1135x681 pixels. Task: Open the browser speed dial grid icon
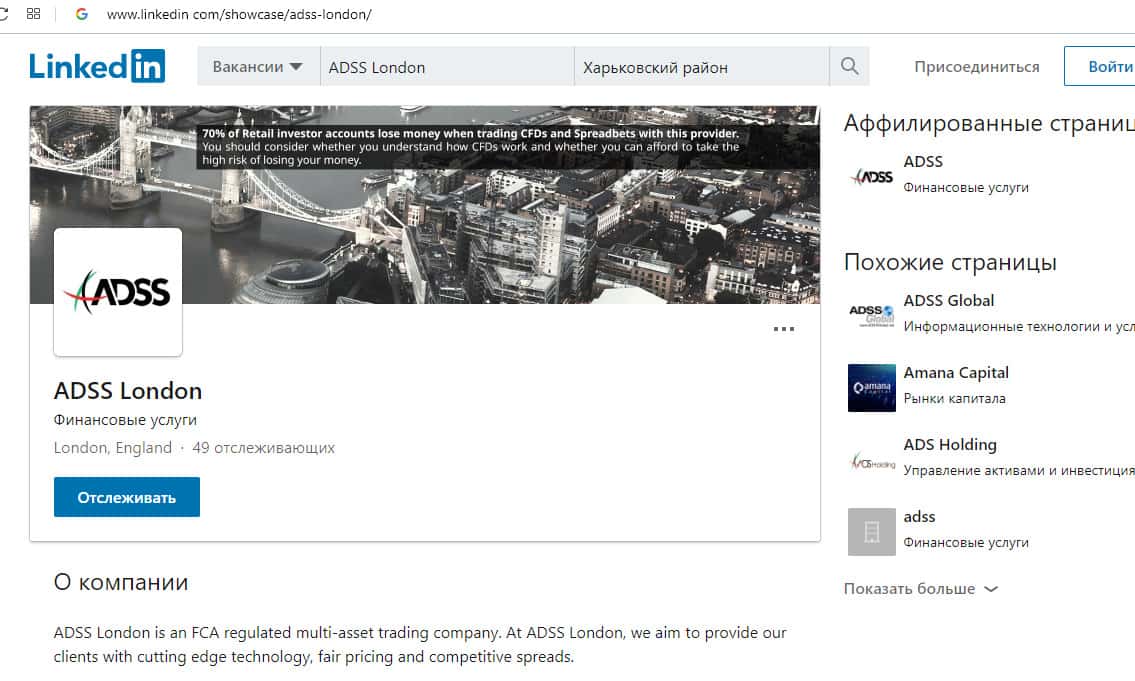tap(33, 14)
